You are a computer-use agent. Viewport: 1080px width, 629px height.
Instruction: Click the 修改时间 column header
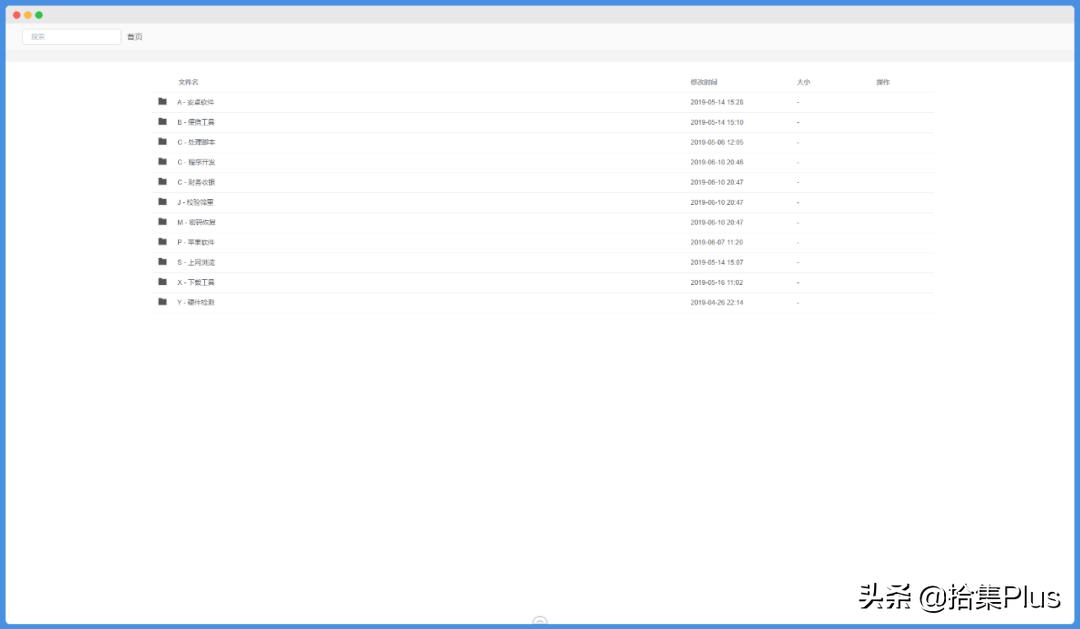click(704, 82)
